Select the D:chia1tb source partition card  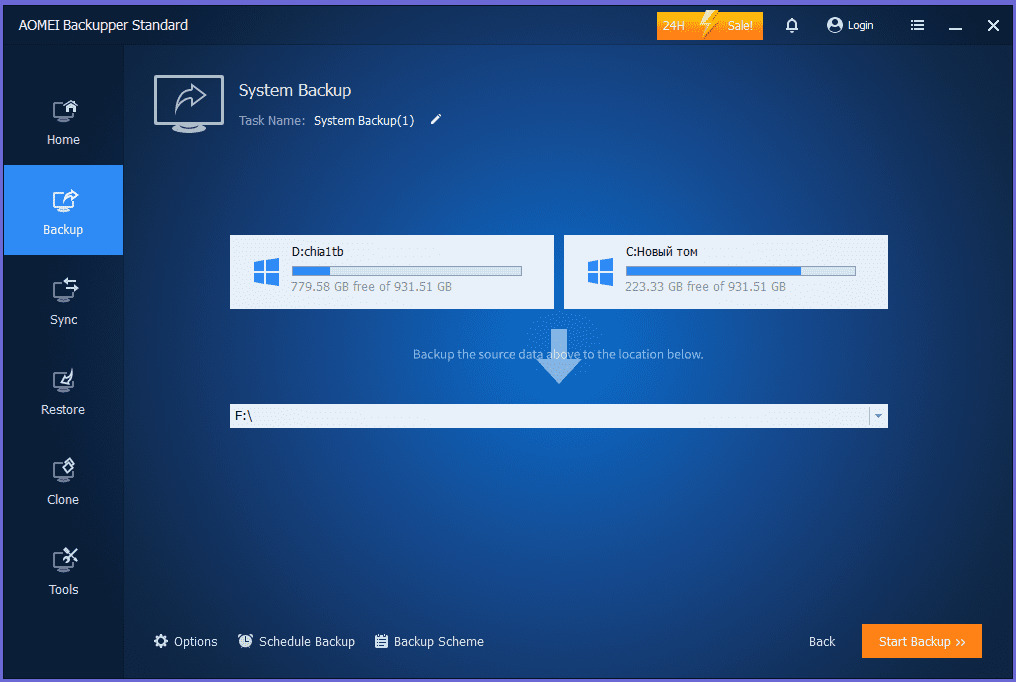[x=392, y=272]
